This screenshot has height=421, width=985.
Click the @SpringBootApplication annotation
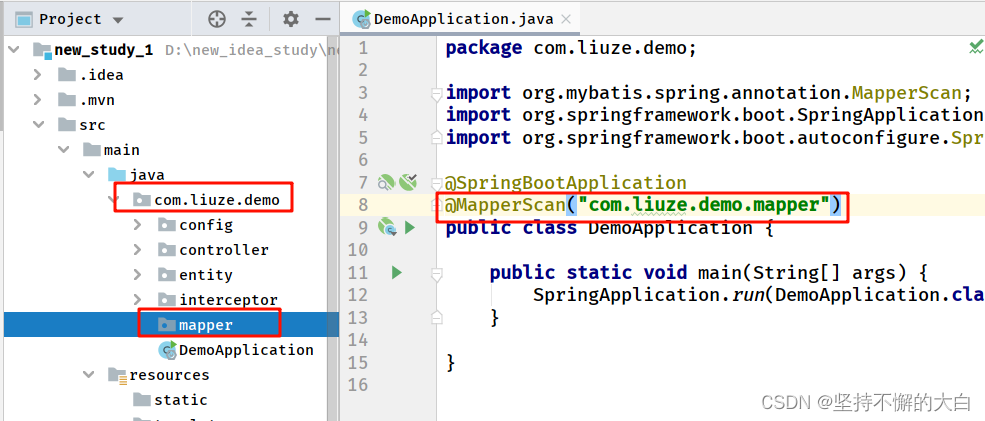coord(566,183)
